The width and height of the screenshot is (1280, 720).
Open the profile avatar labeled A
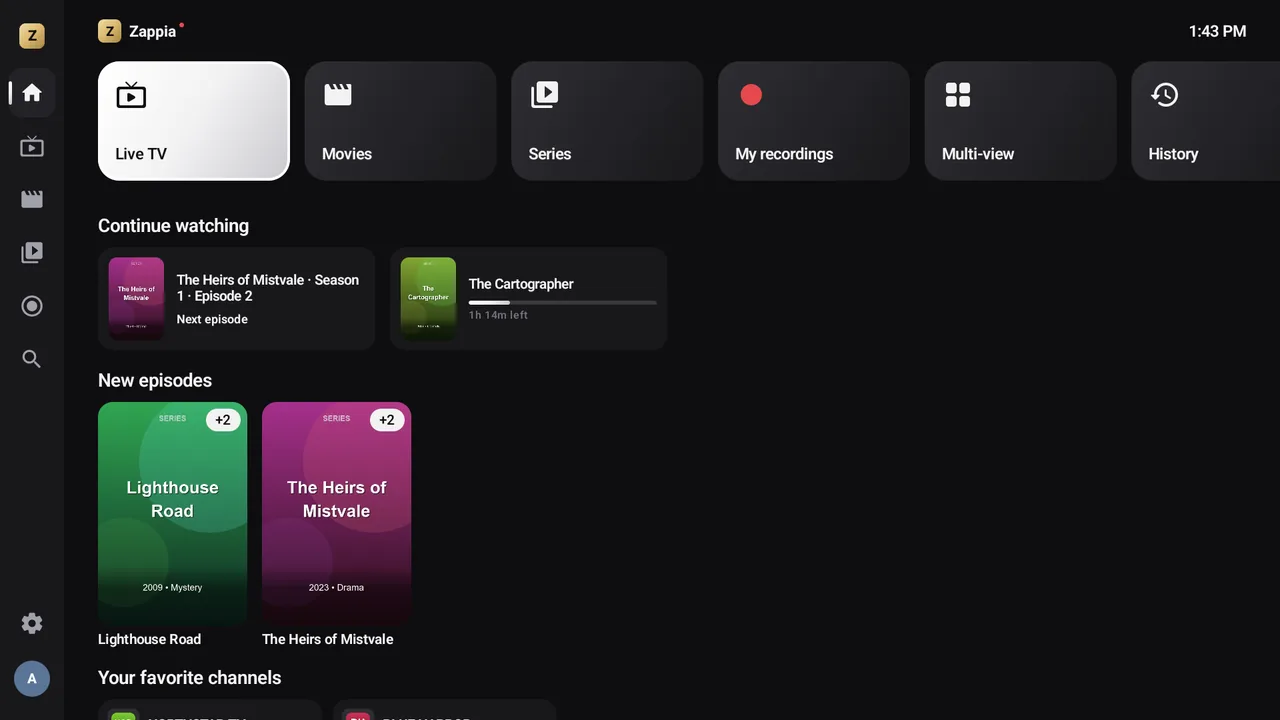[x=32, y=679]
